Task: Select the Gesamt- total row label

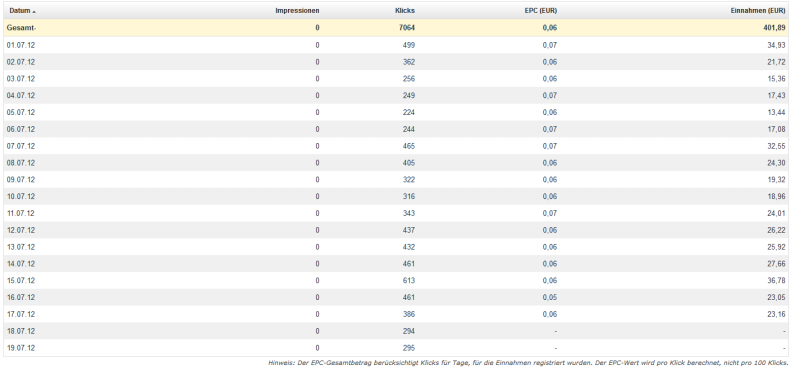Action: (21, 28)
